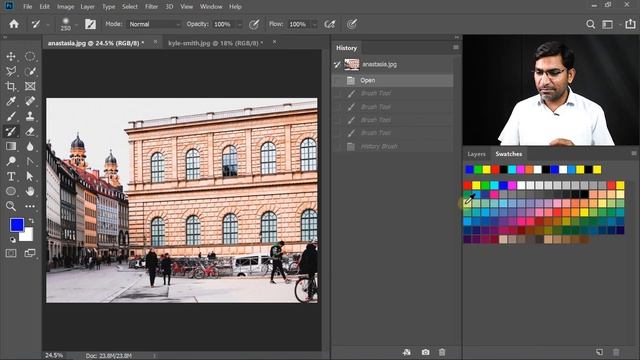Viewport: 640px width, 360px height.
Task: Select the History Brush history state
Action: click(x=393, y=146)
